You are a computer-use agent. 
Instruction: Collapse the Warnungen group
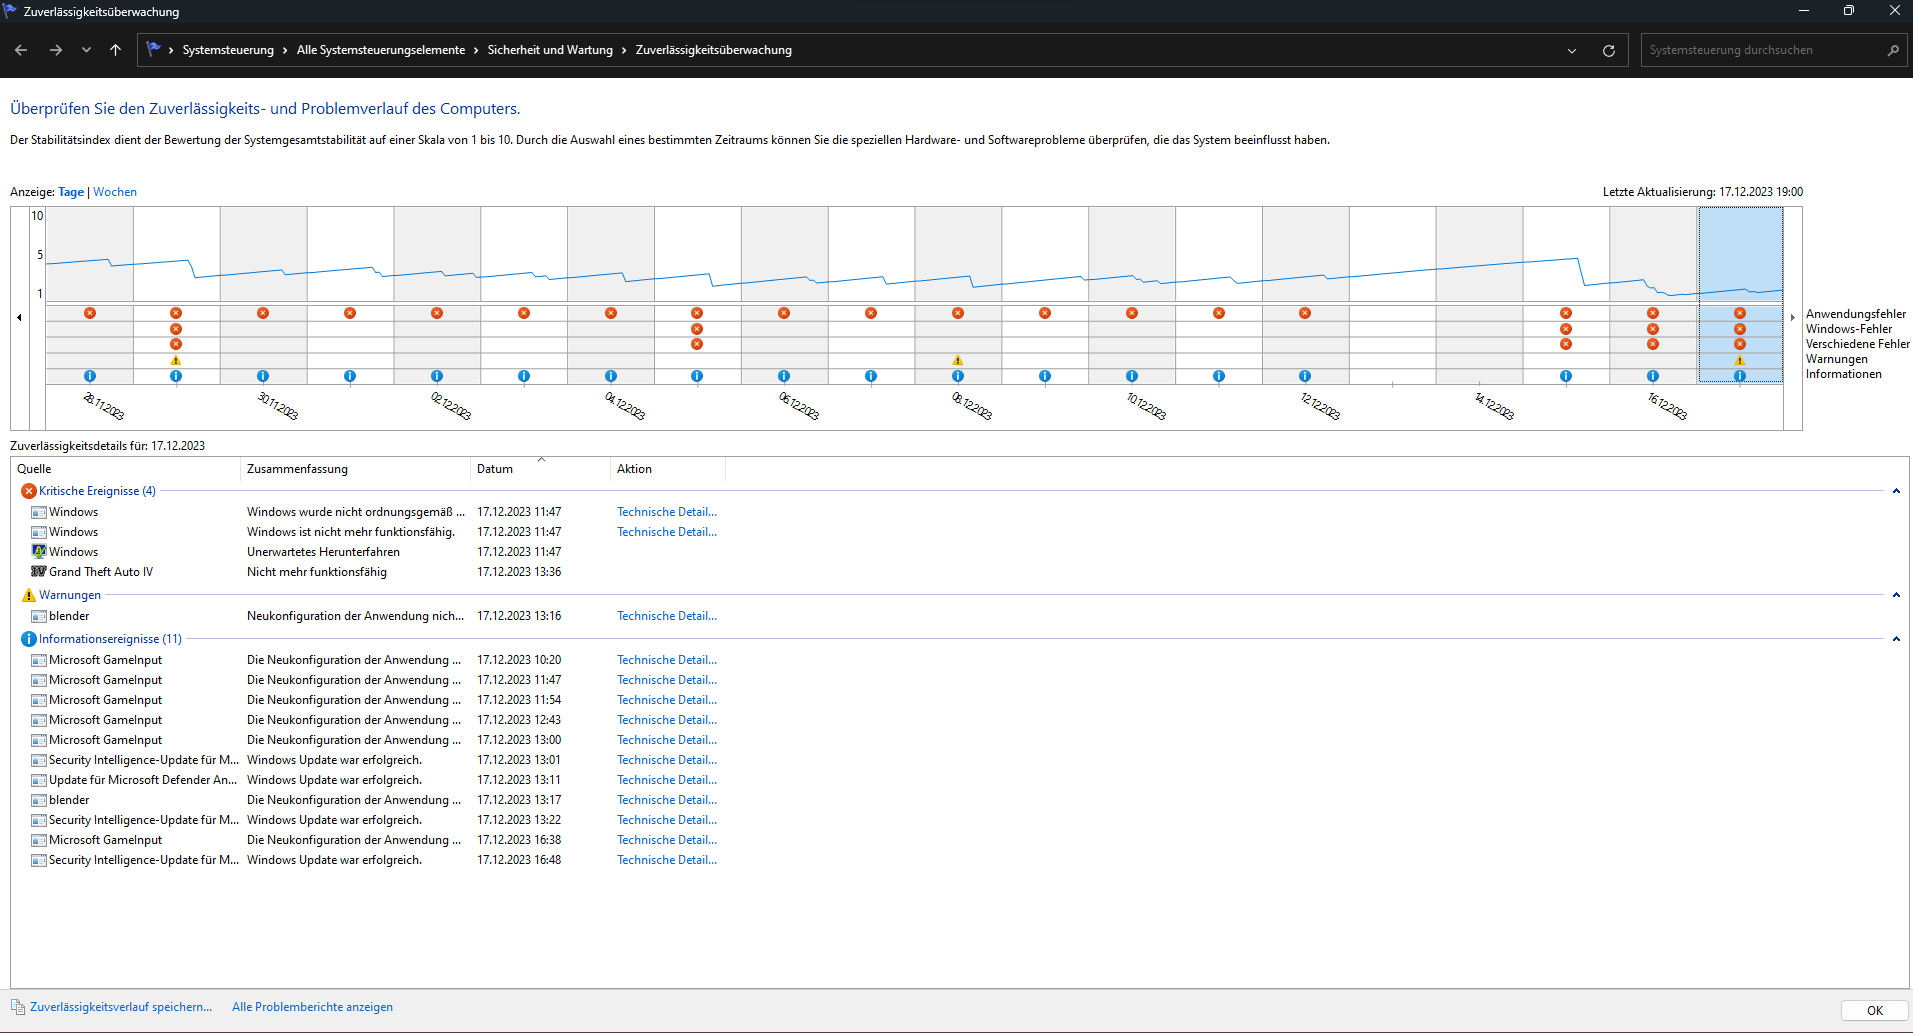pos(1896,595)
